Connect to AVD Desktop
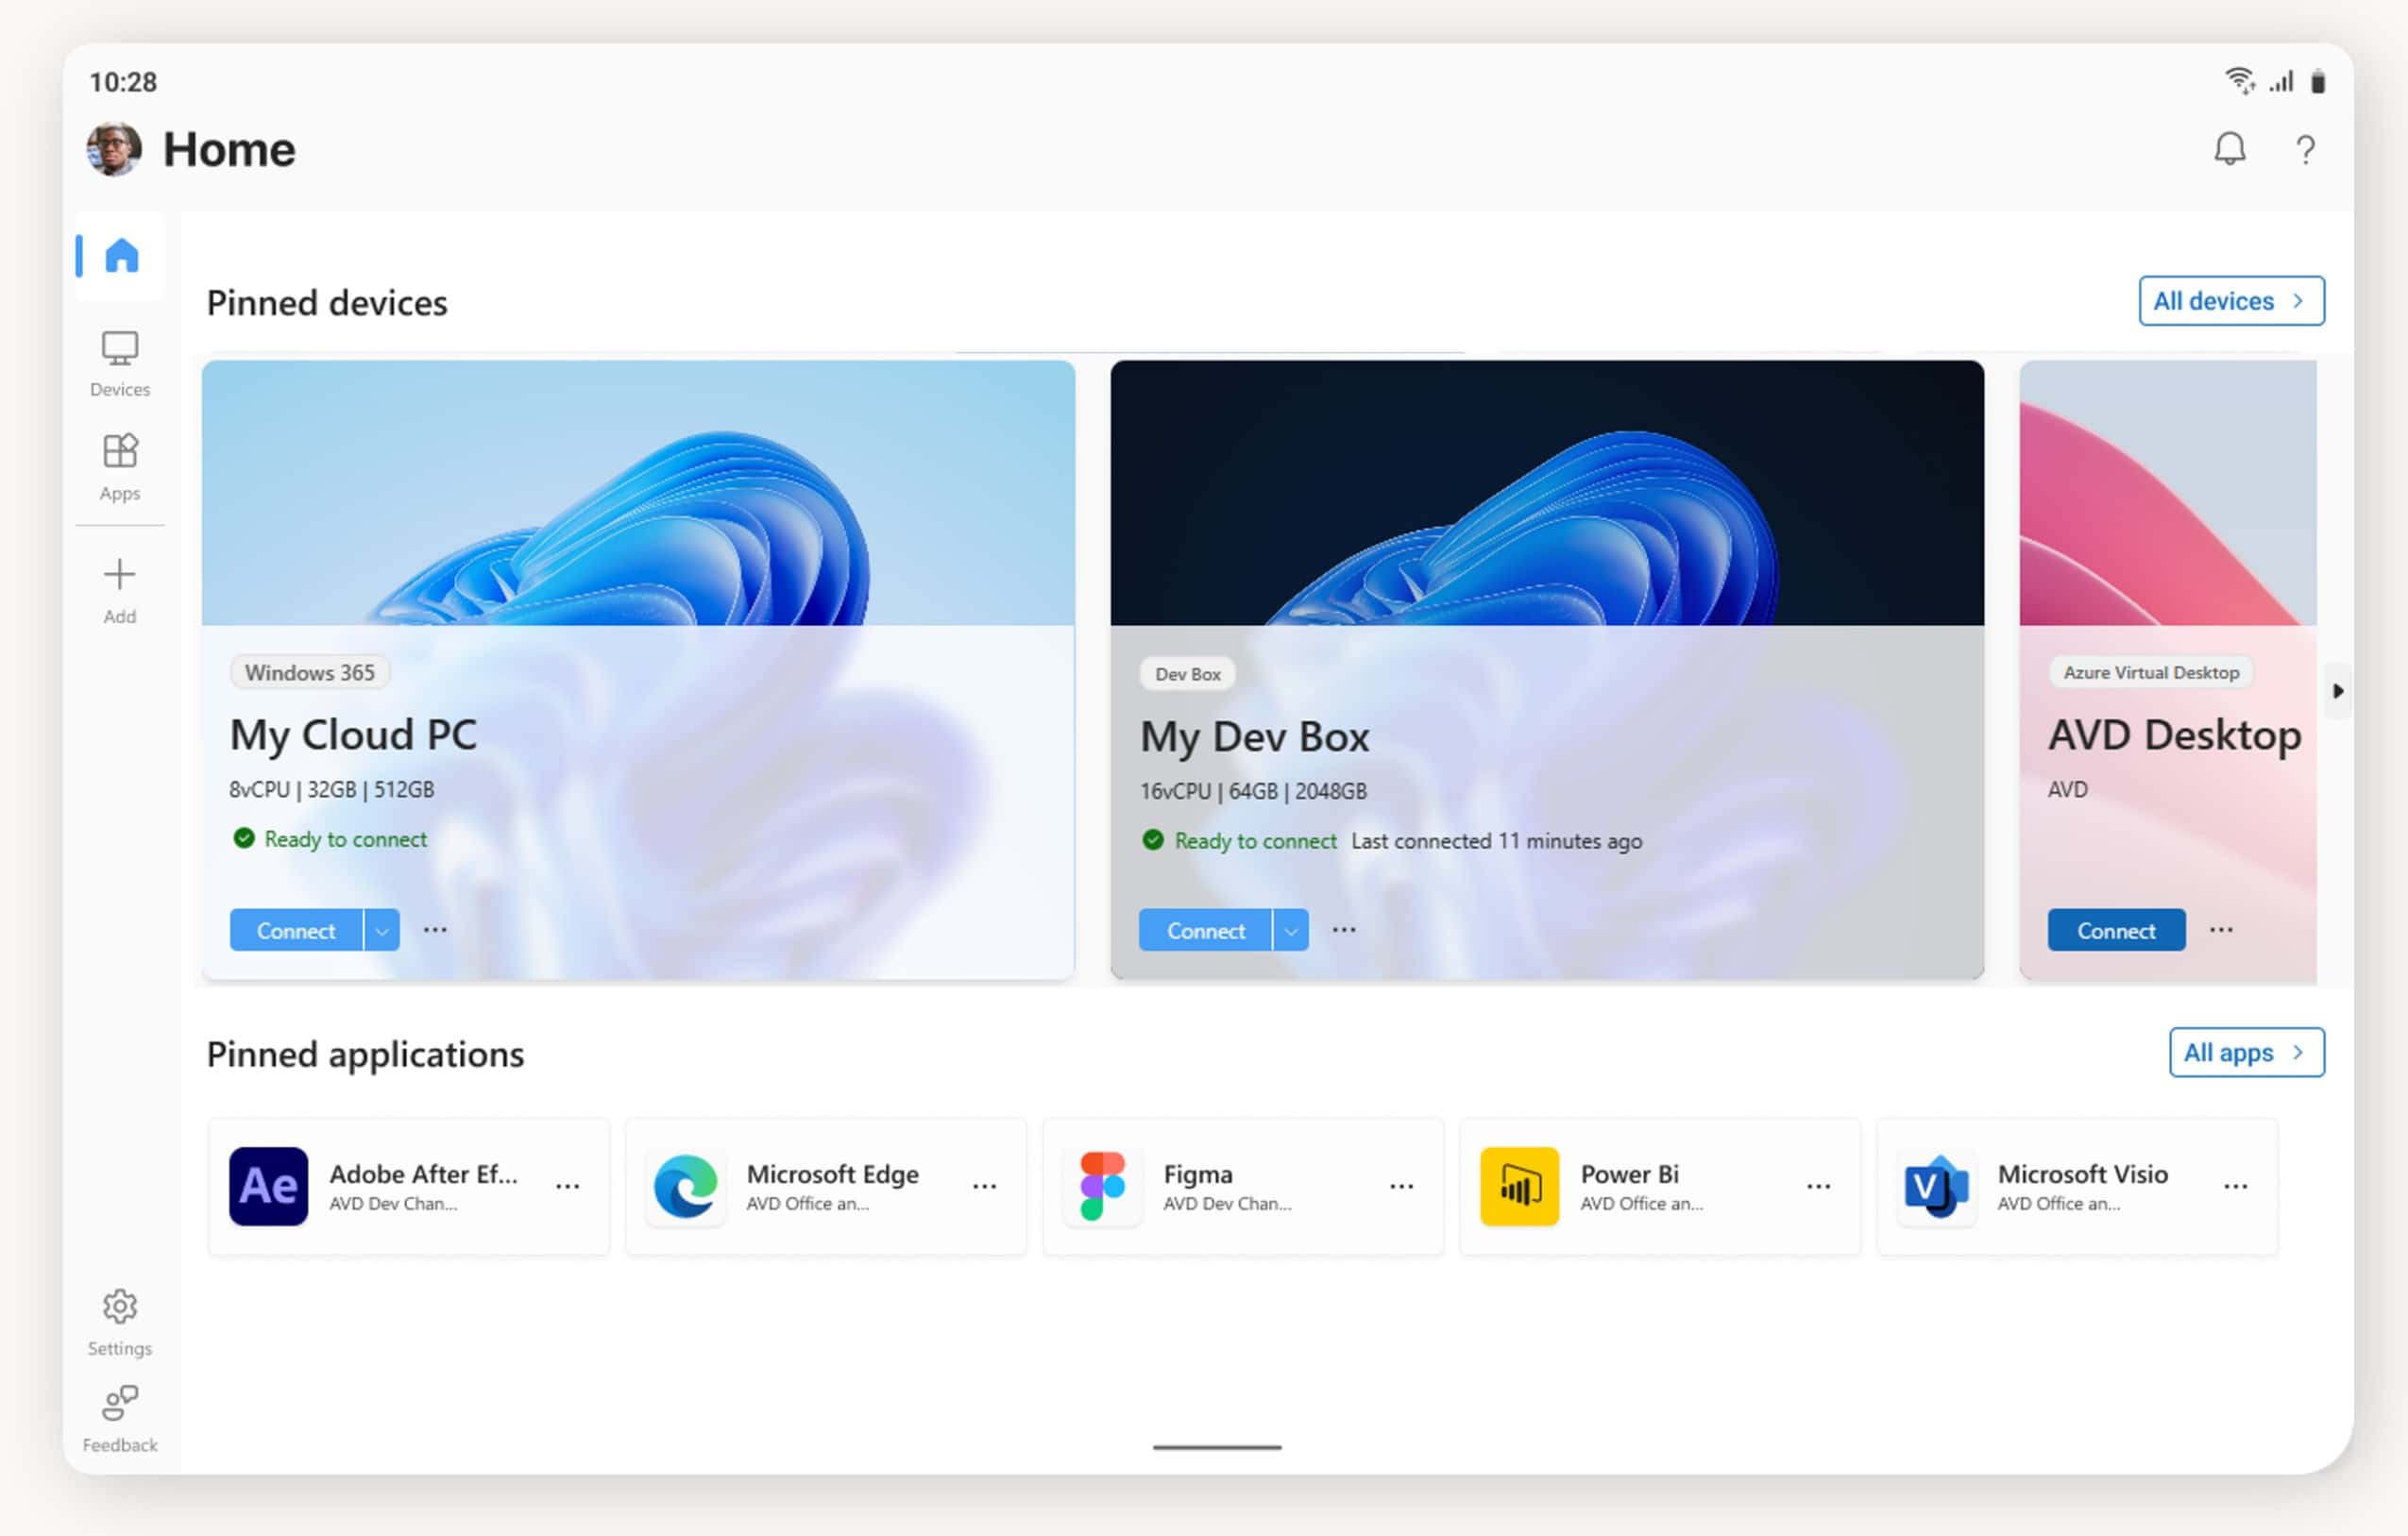Screen dimensions: 2408x1536 2113,930
